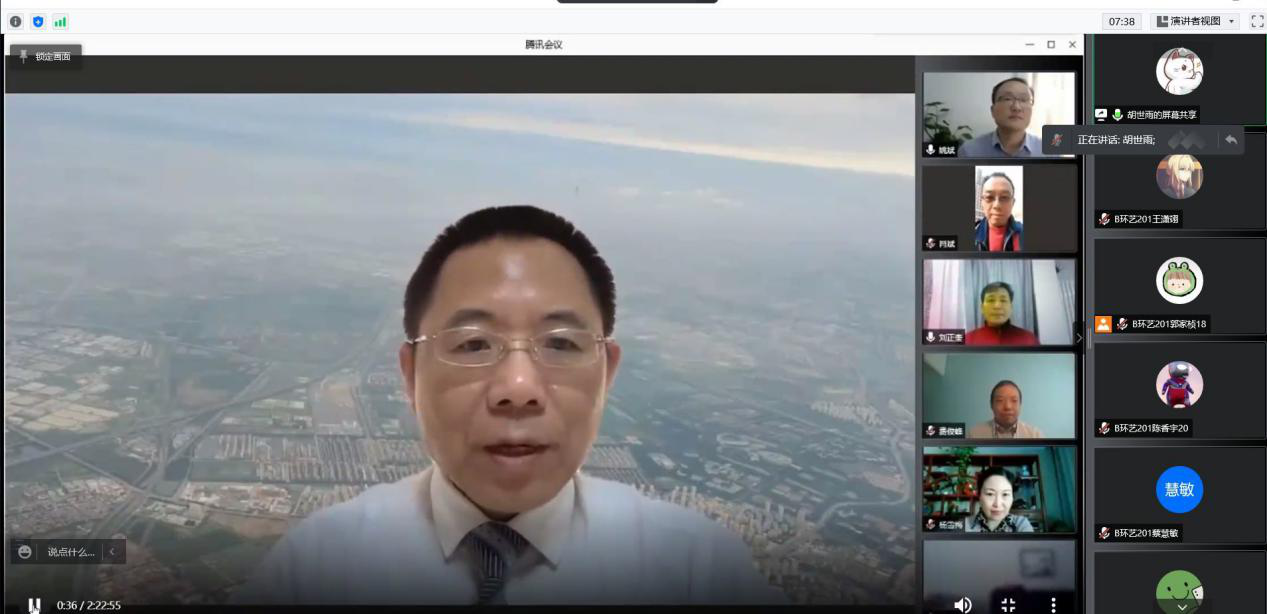The image size is (1267, 614).
Task: Exit fullscreen in video player
Action: click(x=1008, y=604)
